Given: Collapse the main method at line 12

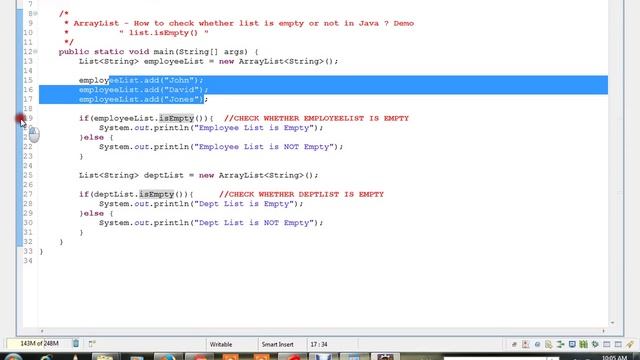Looking at the screenshot, I should (36, 51).
